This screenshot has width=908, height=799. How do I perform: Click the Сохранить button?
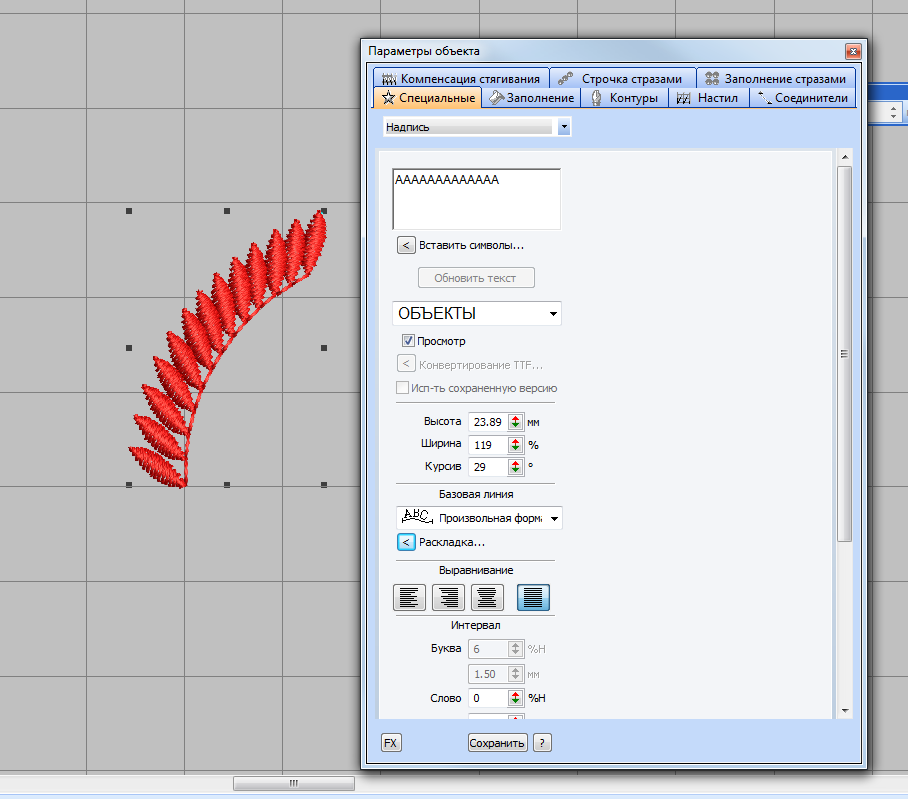pyautogui.click(x=497, y=743)
